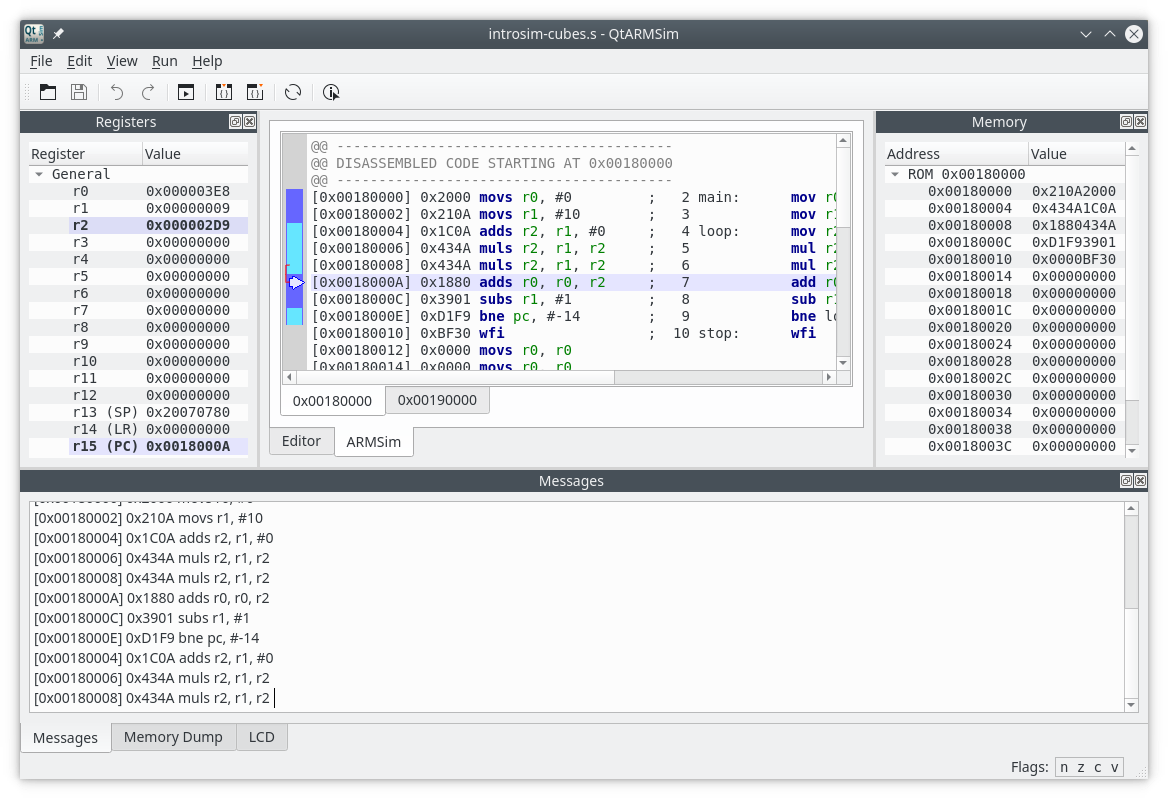Run the program with the play toolbar icon
1168x799 pixels.
(x=186, y=92)
